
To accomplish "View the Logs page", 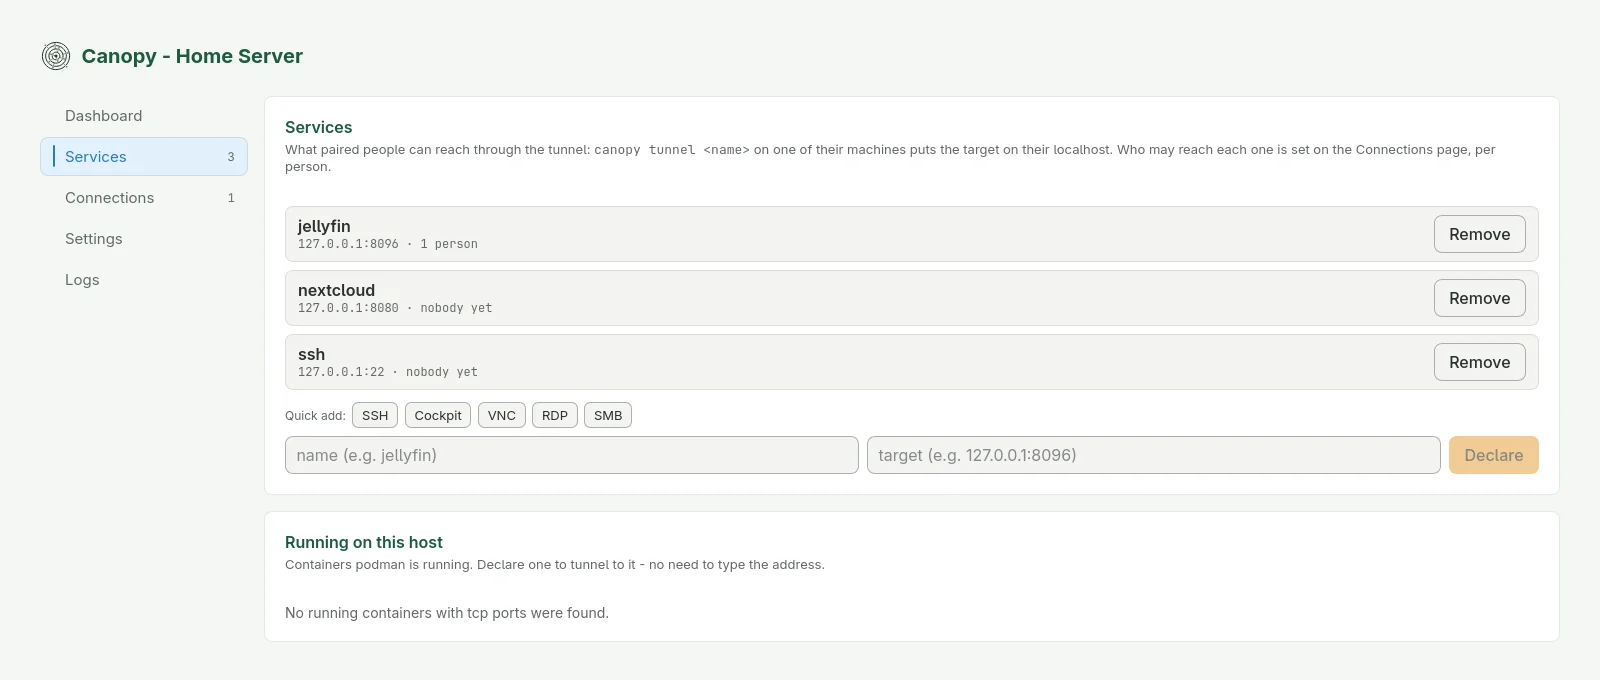I will [144, 280].
